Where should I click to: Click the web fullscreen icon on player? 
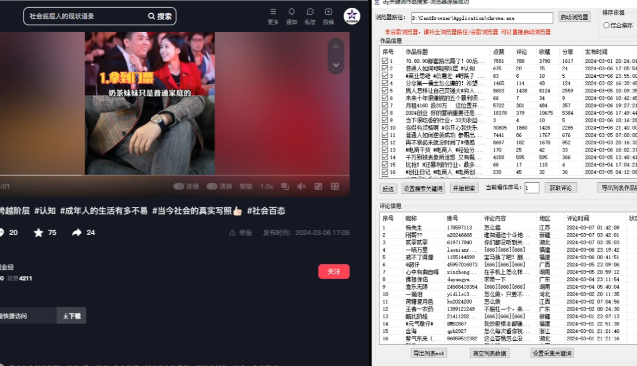318,186
